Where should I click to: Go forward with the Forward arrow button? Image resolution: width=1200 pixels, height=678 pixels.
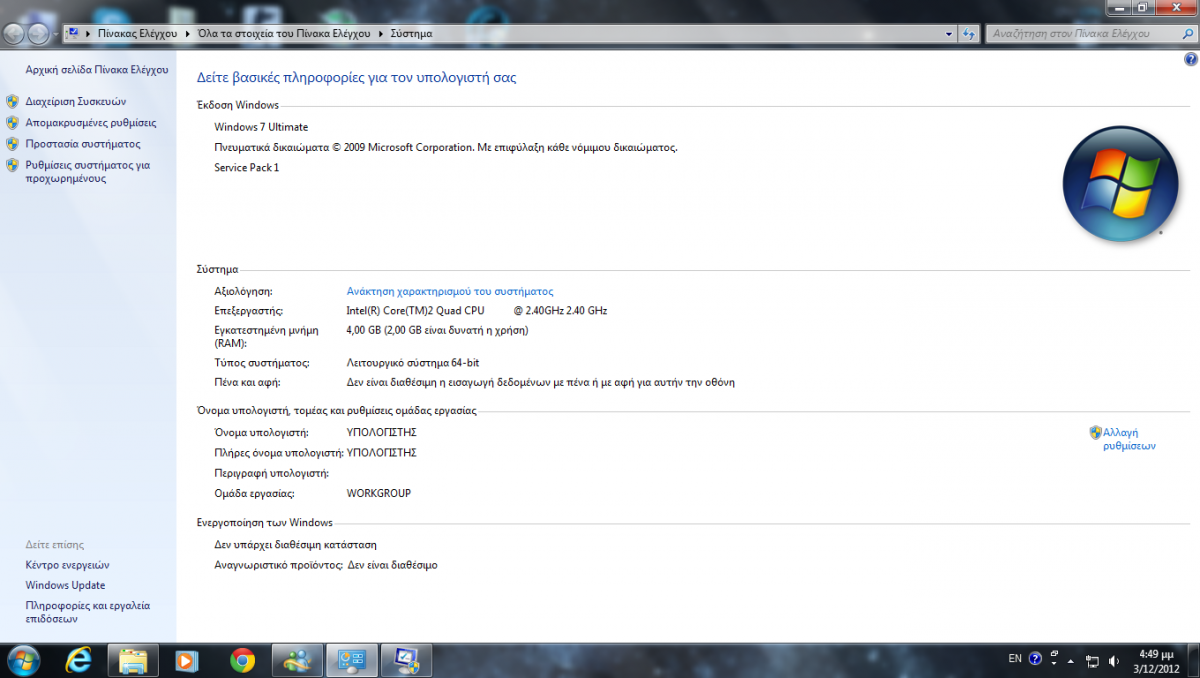[38, 34]
